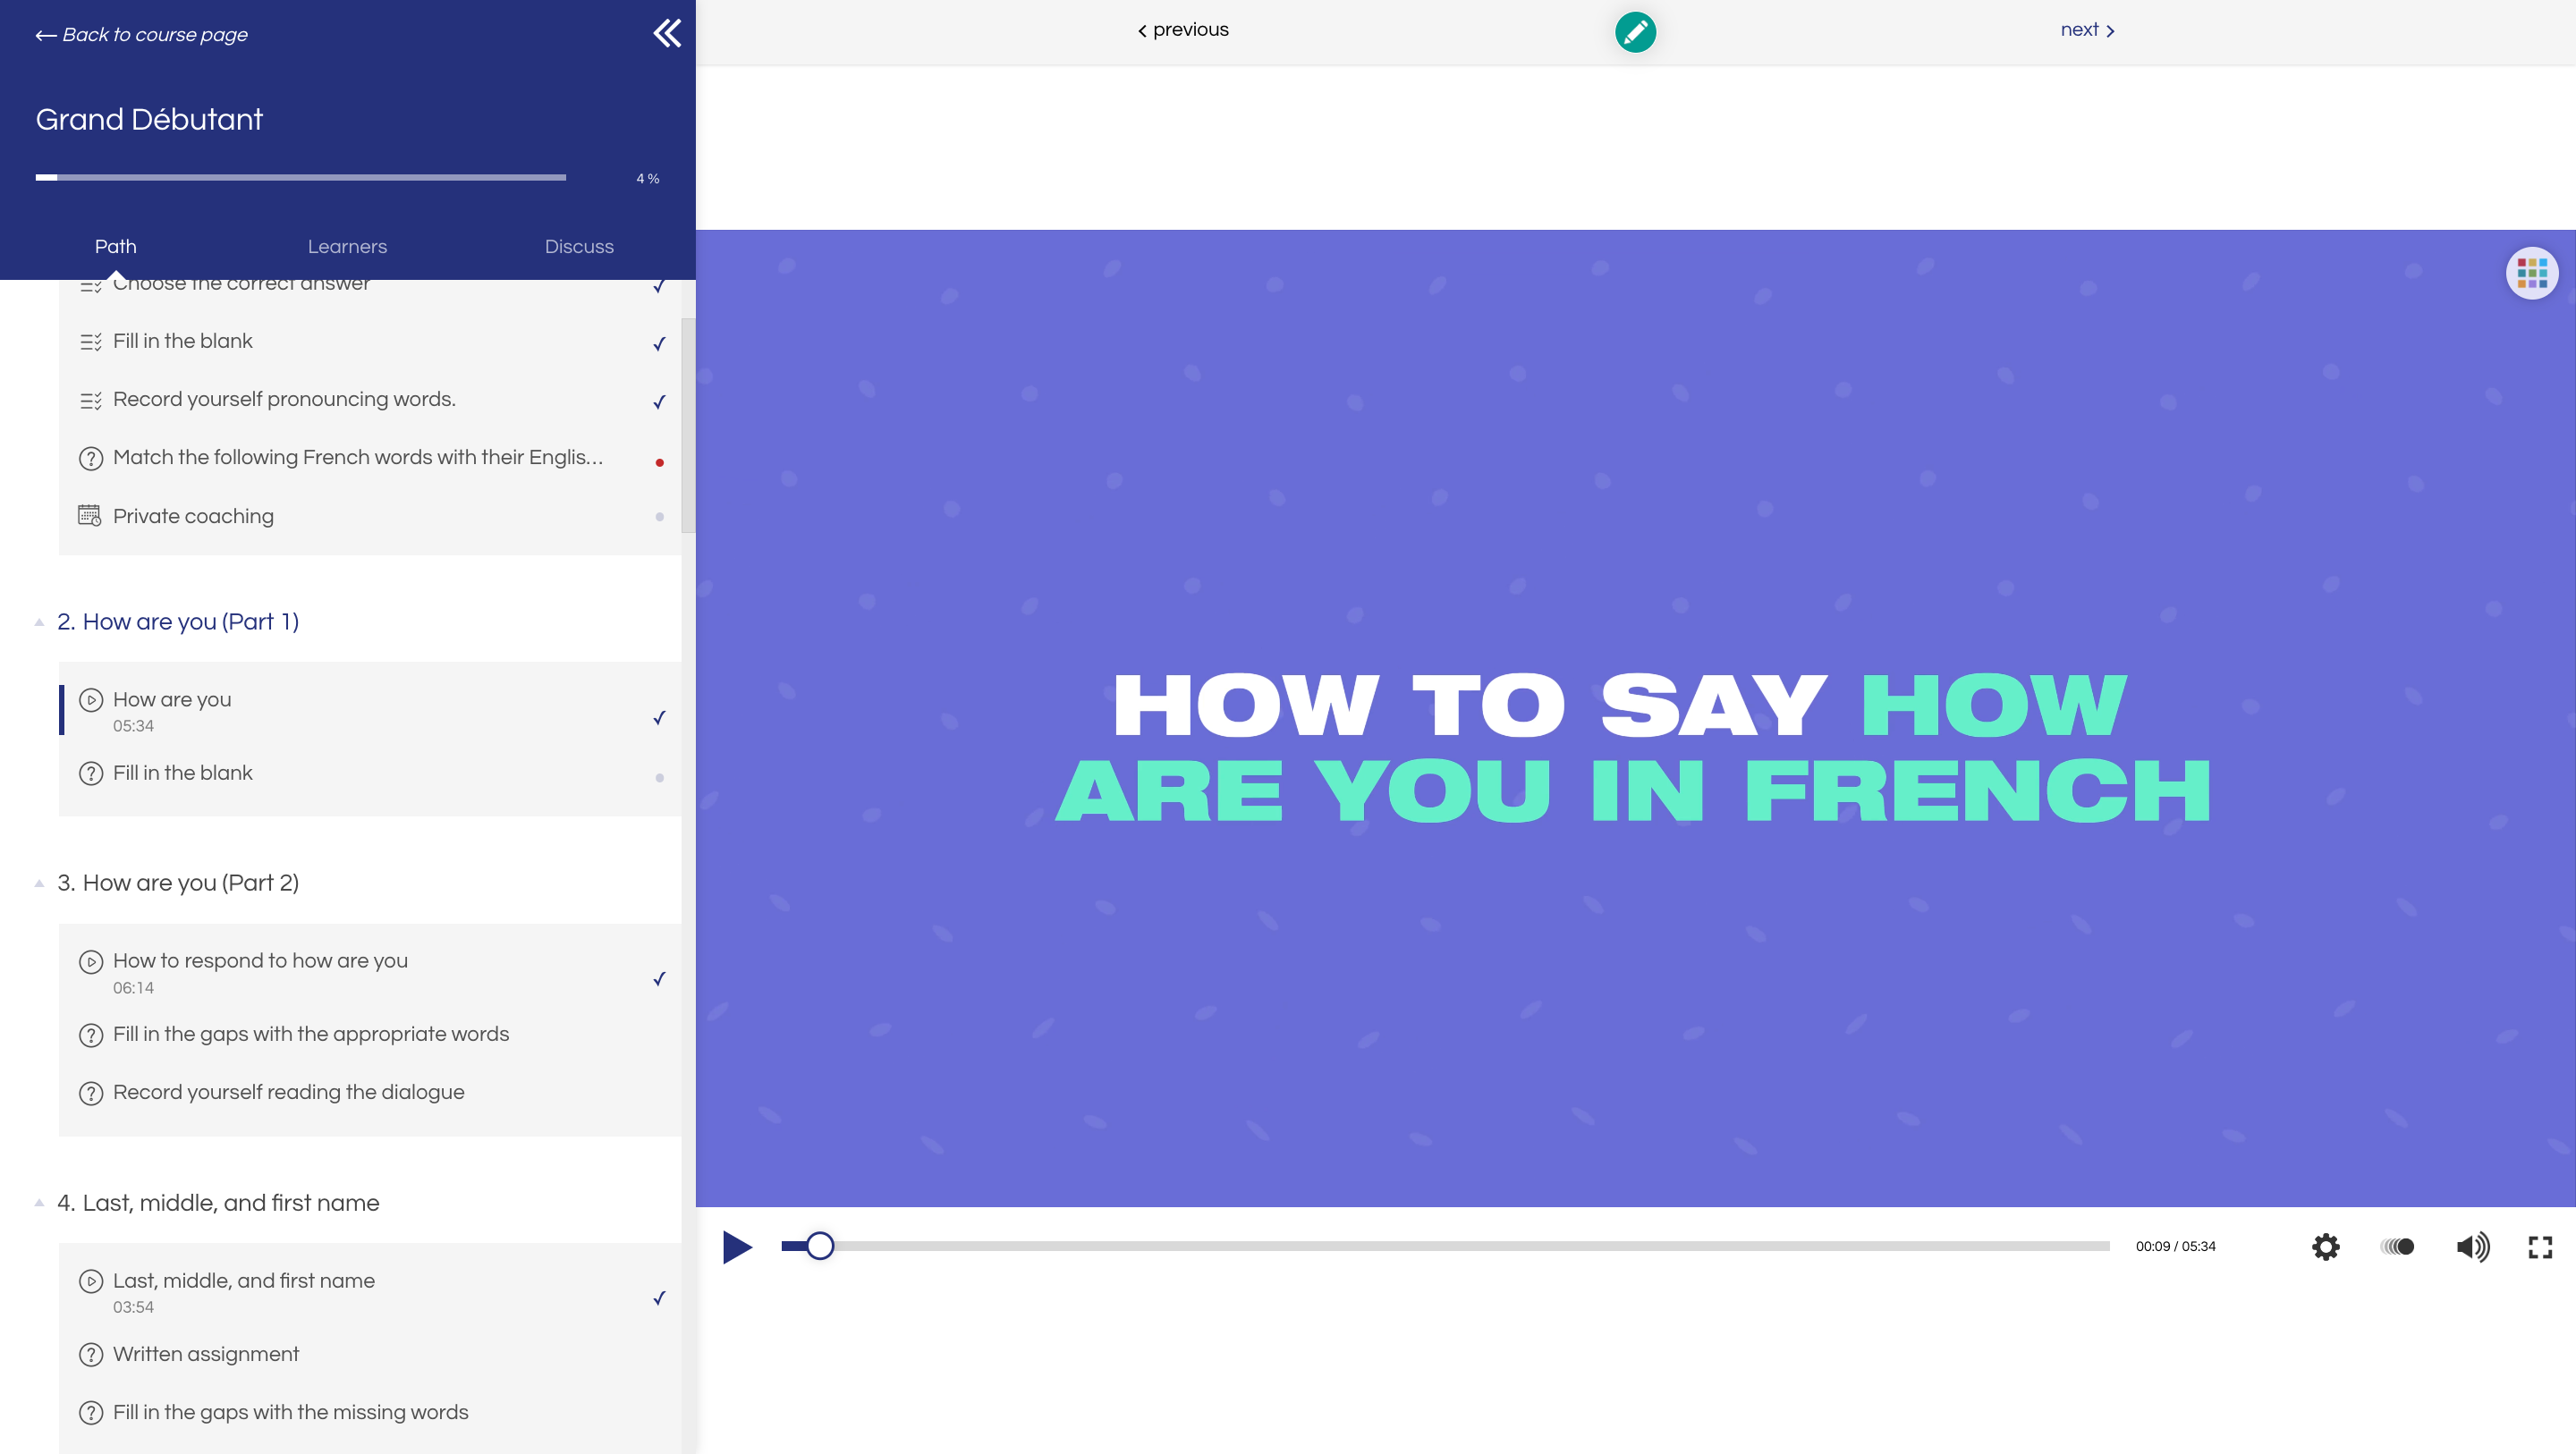The image size is (2576, 1454).
Task: Collapse section 3. How are you (Part 2)
Action: [39, 883]
